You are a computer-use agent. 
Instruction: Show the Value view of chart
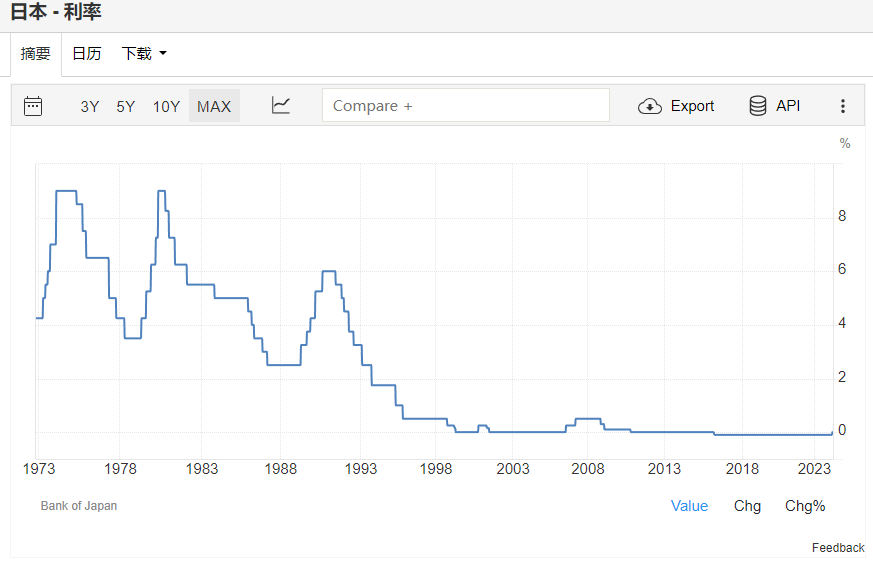[x=689, y=506]
